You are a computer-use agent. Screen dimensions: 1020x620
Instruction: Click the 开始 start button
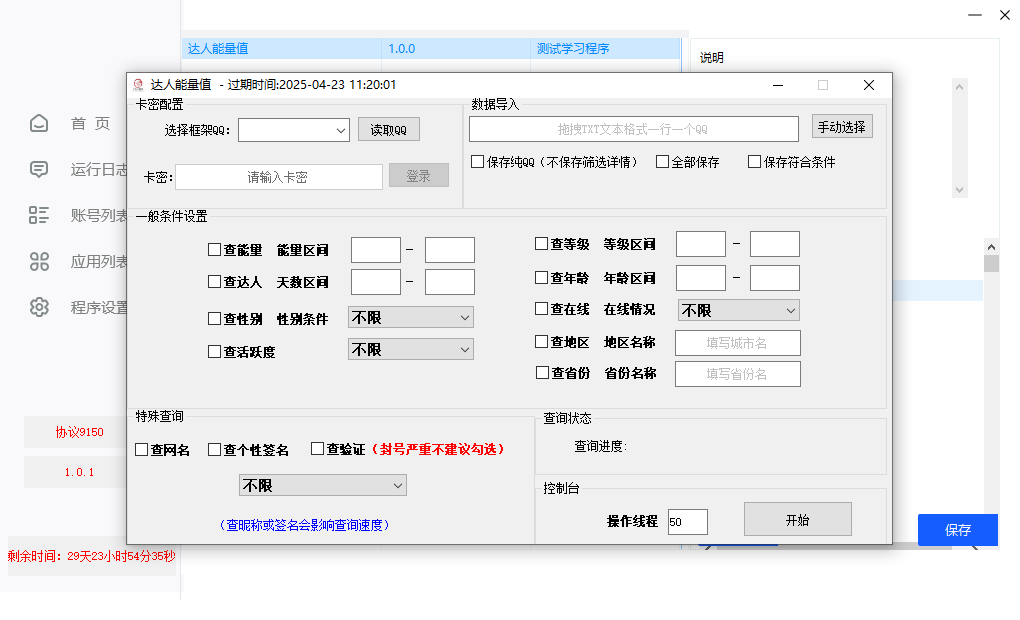(x=797, y=520)
